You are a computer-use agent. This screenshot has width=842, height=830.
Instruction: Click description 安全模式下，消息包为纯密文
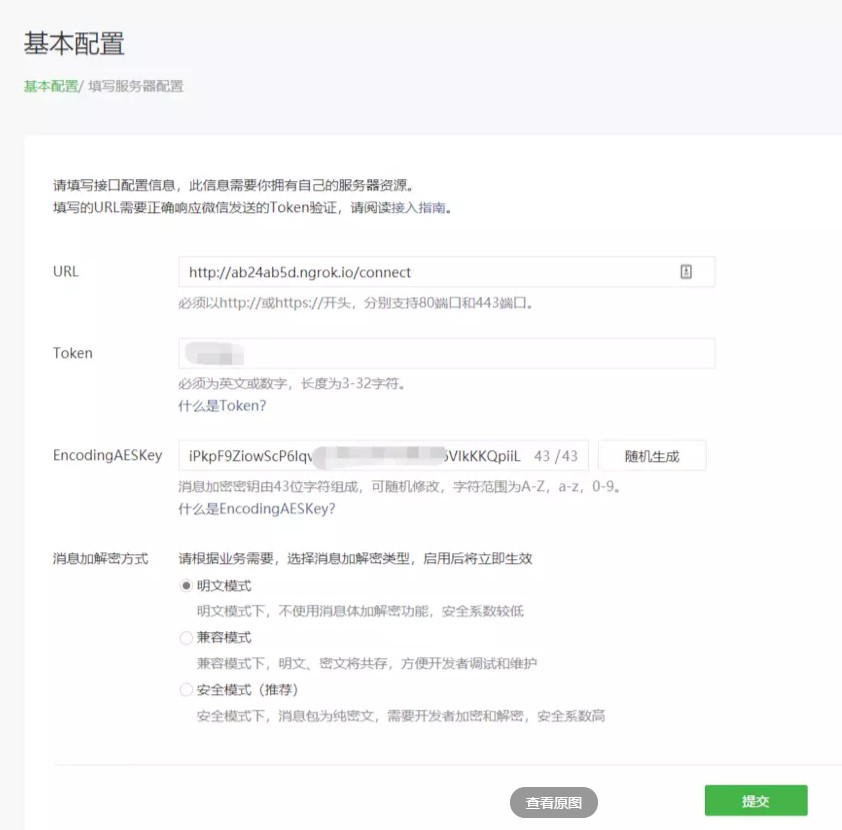285,716
